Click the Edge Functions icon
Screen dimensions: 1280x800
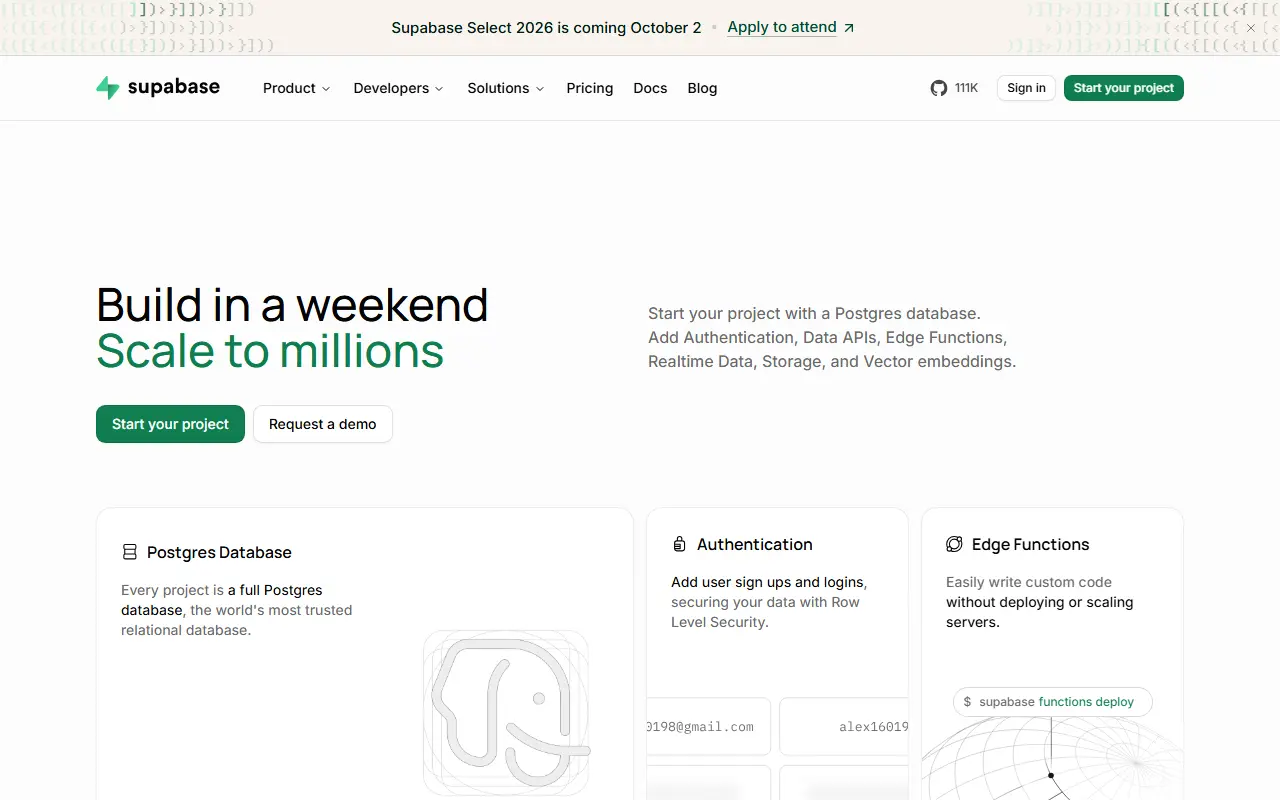pos(954,544)
